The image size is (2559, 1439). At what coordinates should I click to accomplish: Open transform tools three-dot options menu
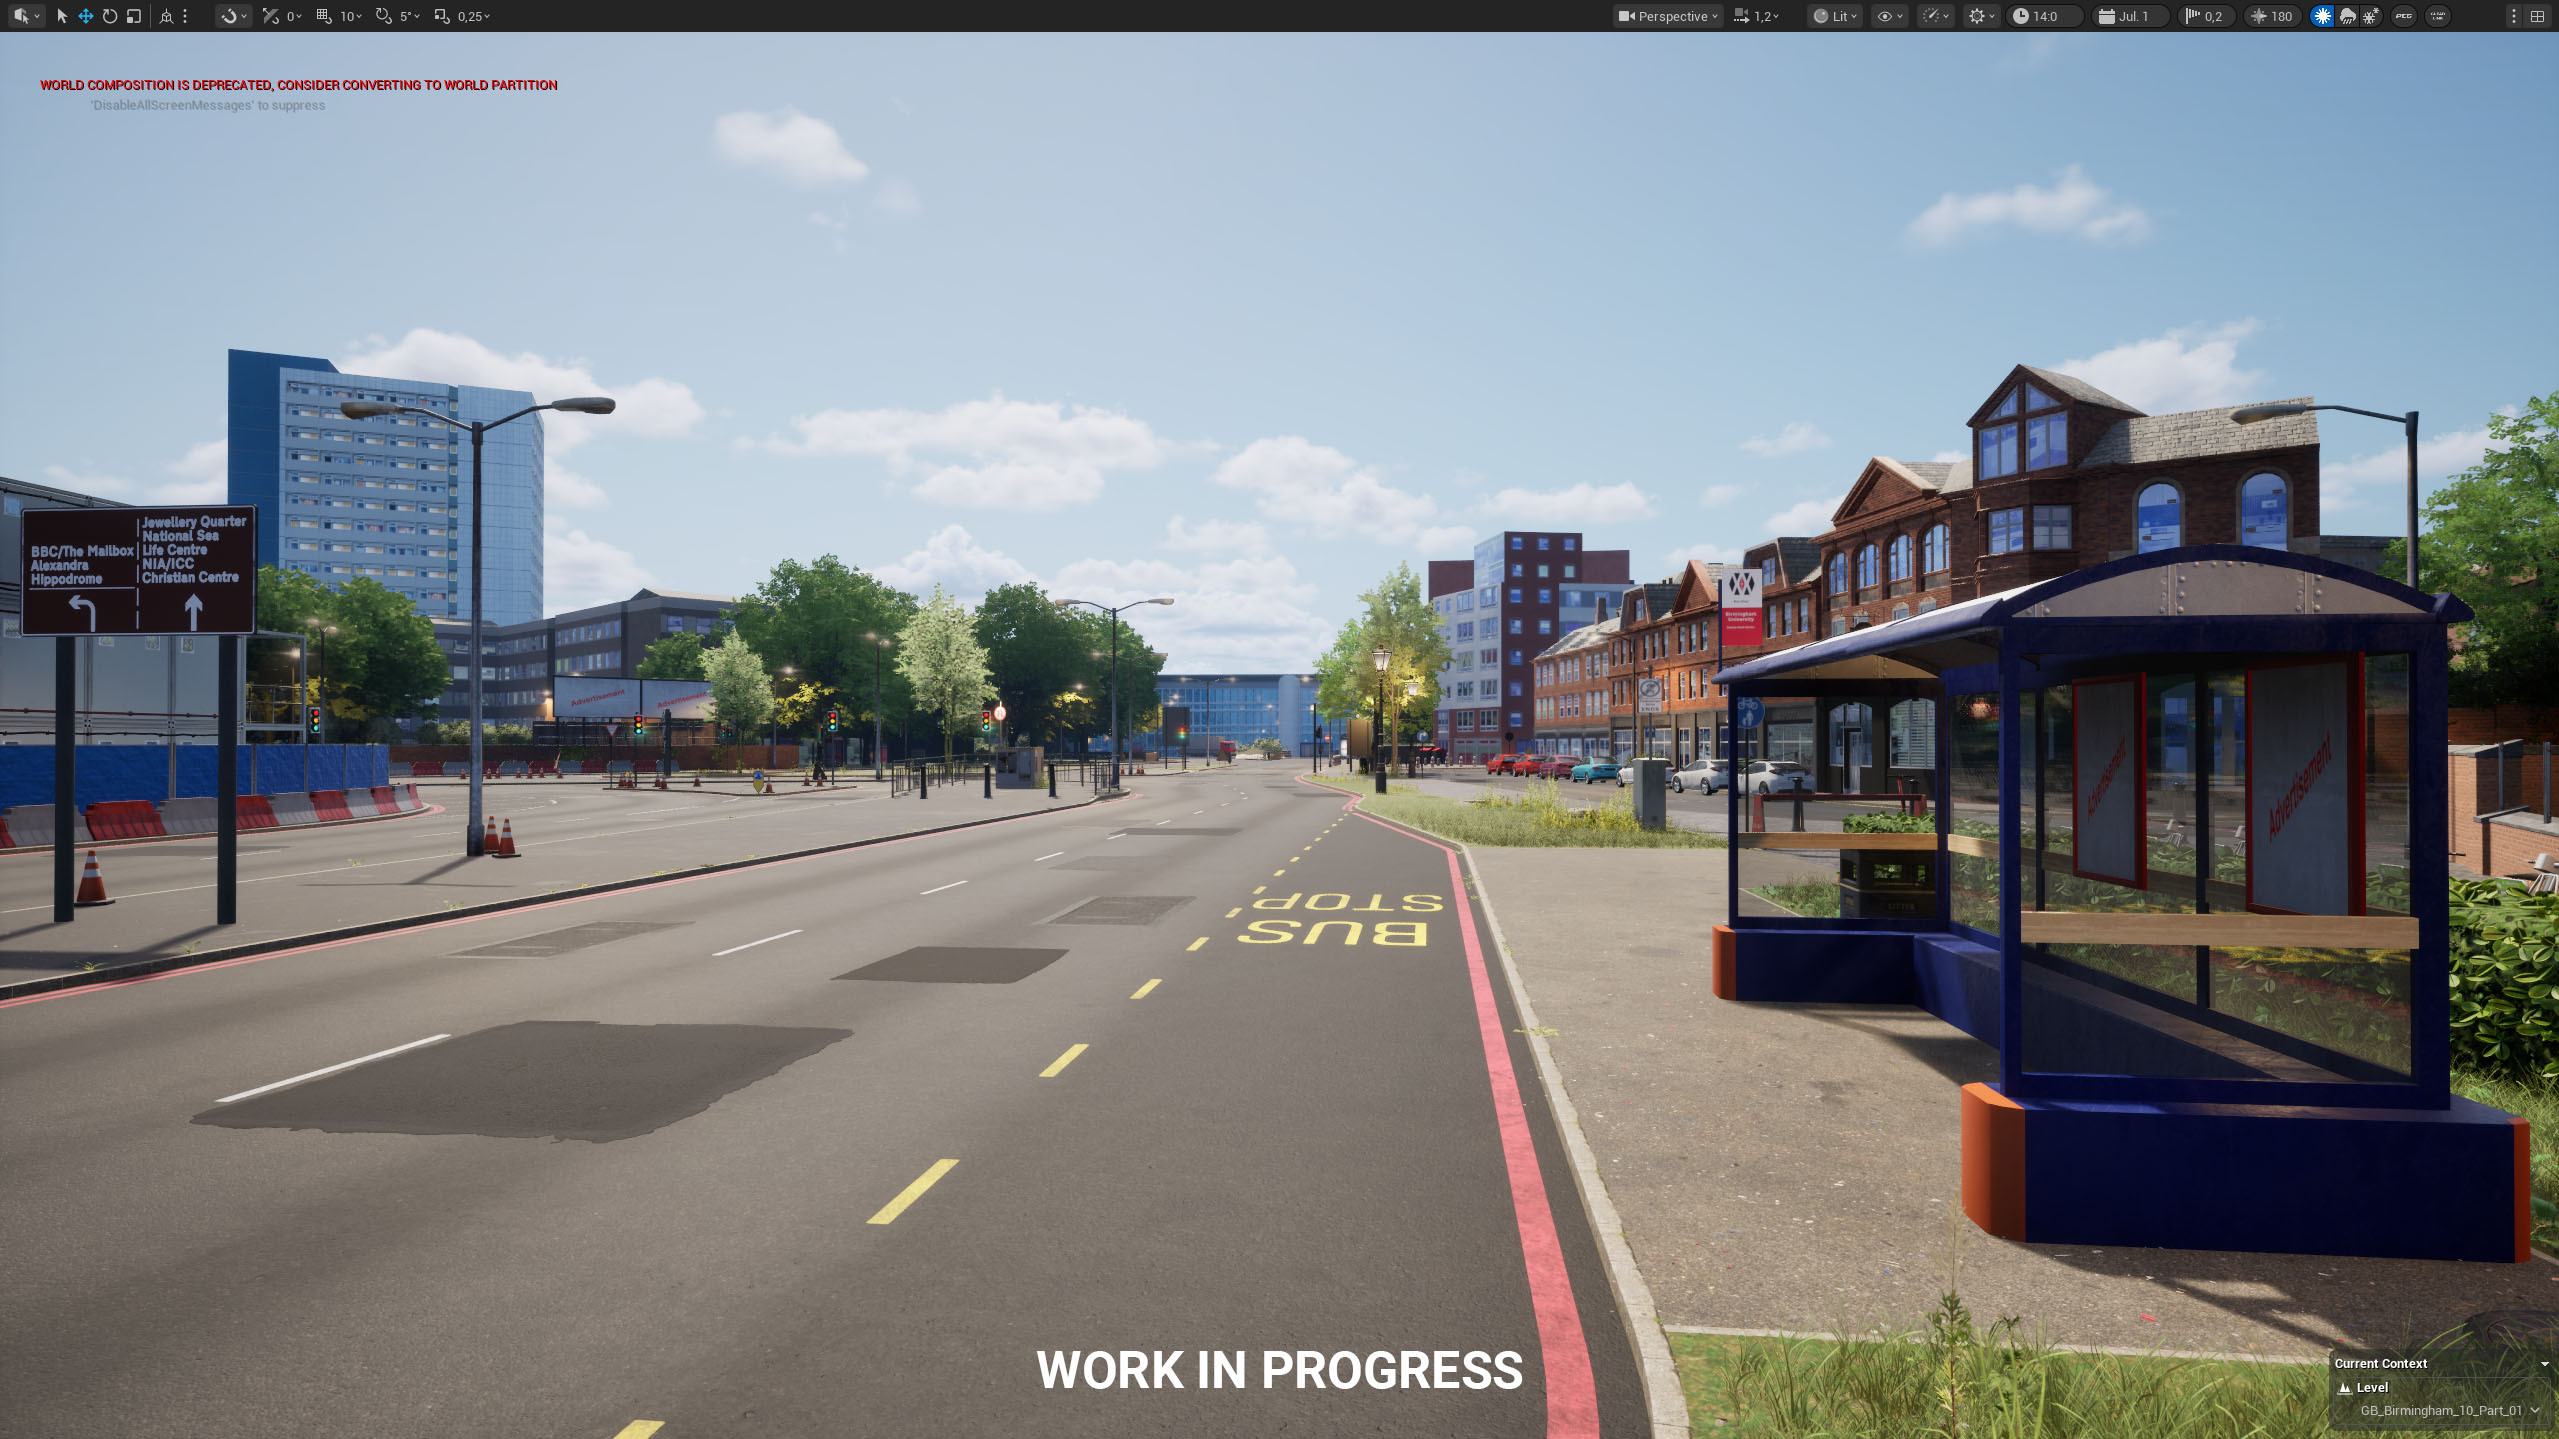pyautogui.click(x=185, y=16)
